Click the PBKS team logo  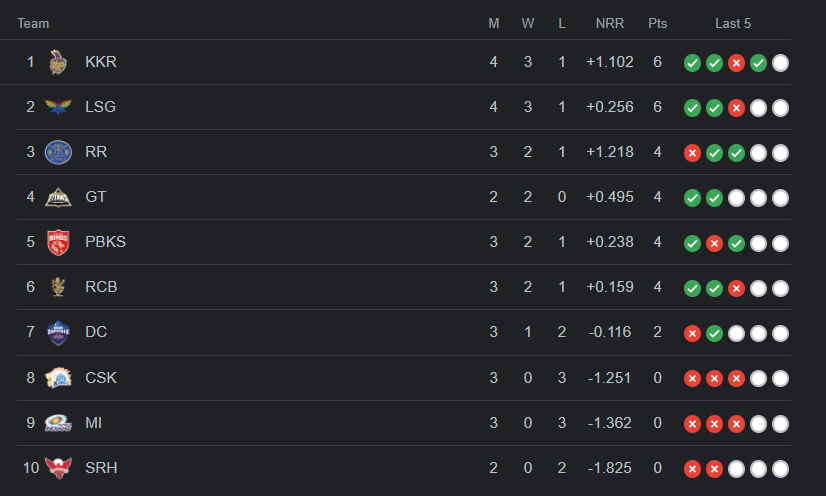pos(58,242)
